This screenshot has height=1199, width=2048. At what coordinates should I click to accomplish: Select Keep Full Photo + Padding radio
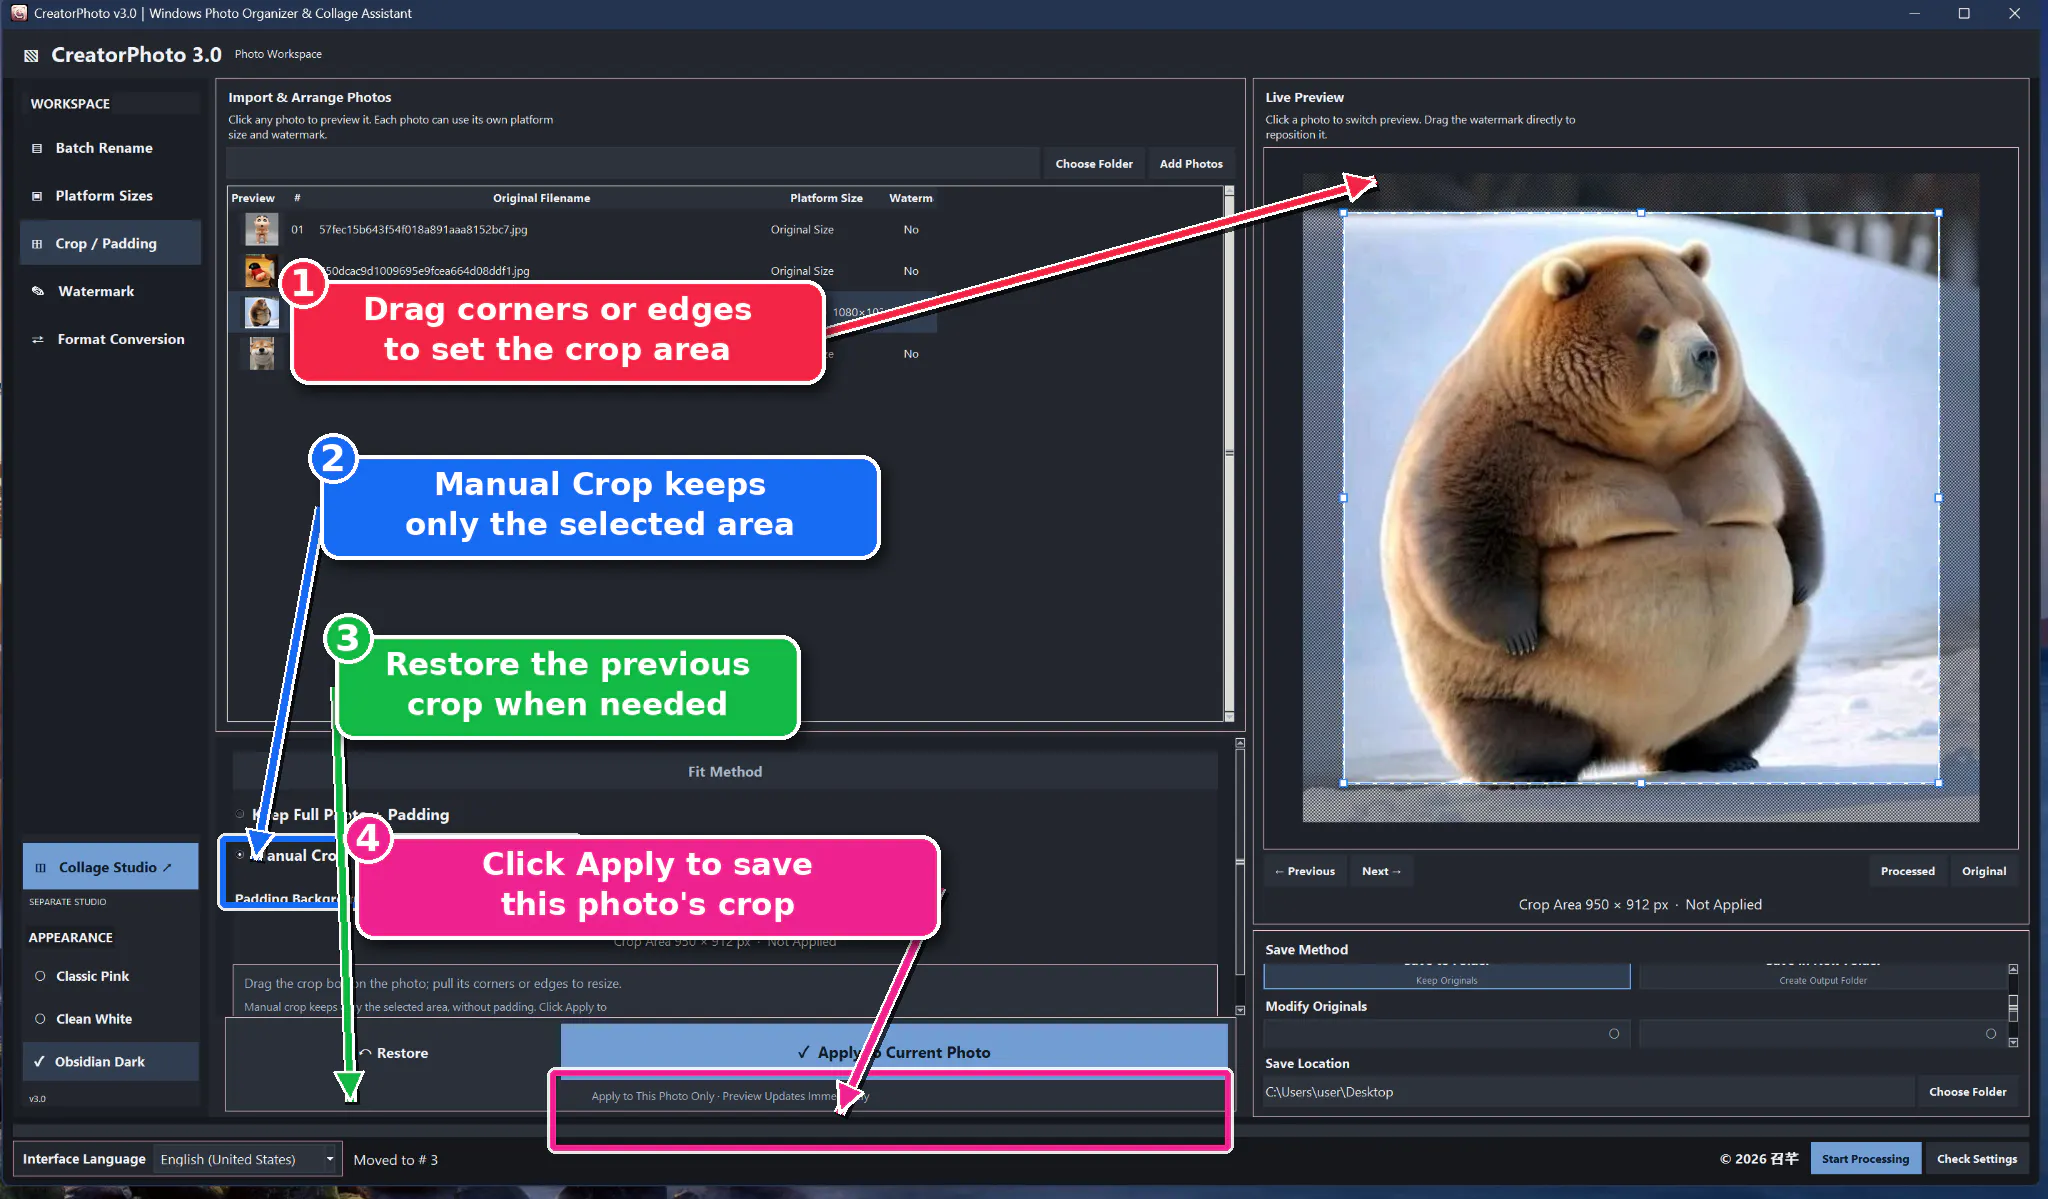click(240, 814)
